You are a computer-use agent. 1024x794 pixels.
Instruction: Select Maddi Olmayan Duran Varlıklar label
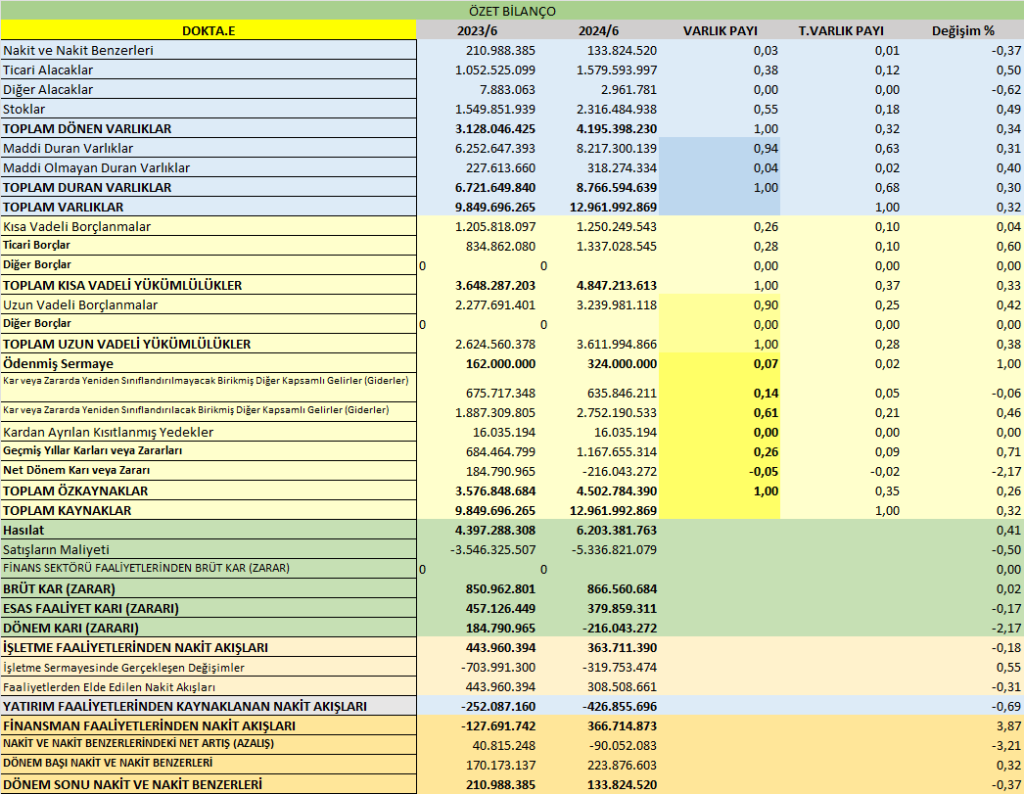tap(208, 168)
